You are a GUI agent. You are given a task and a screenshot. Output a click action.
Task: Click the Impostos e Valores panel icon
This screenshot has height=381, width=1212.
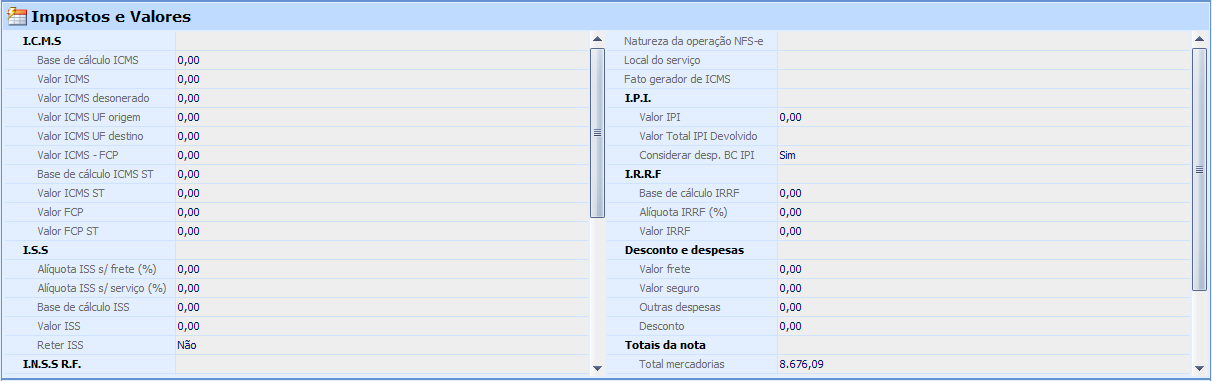pos(17,16)
